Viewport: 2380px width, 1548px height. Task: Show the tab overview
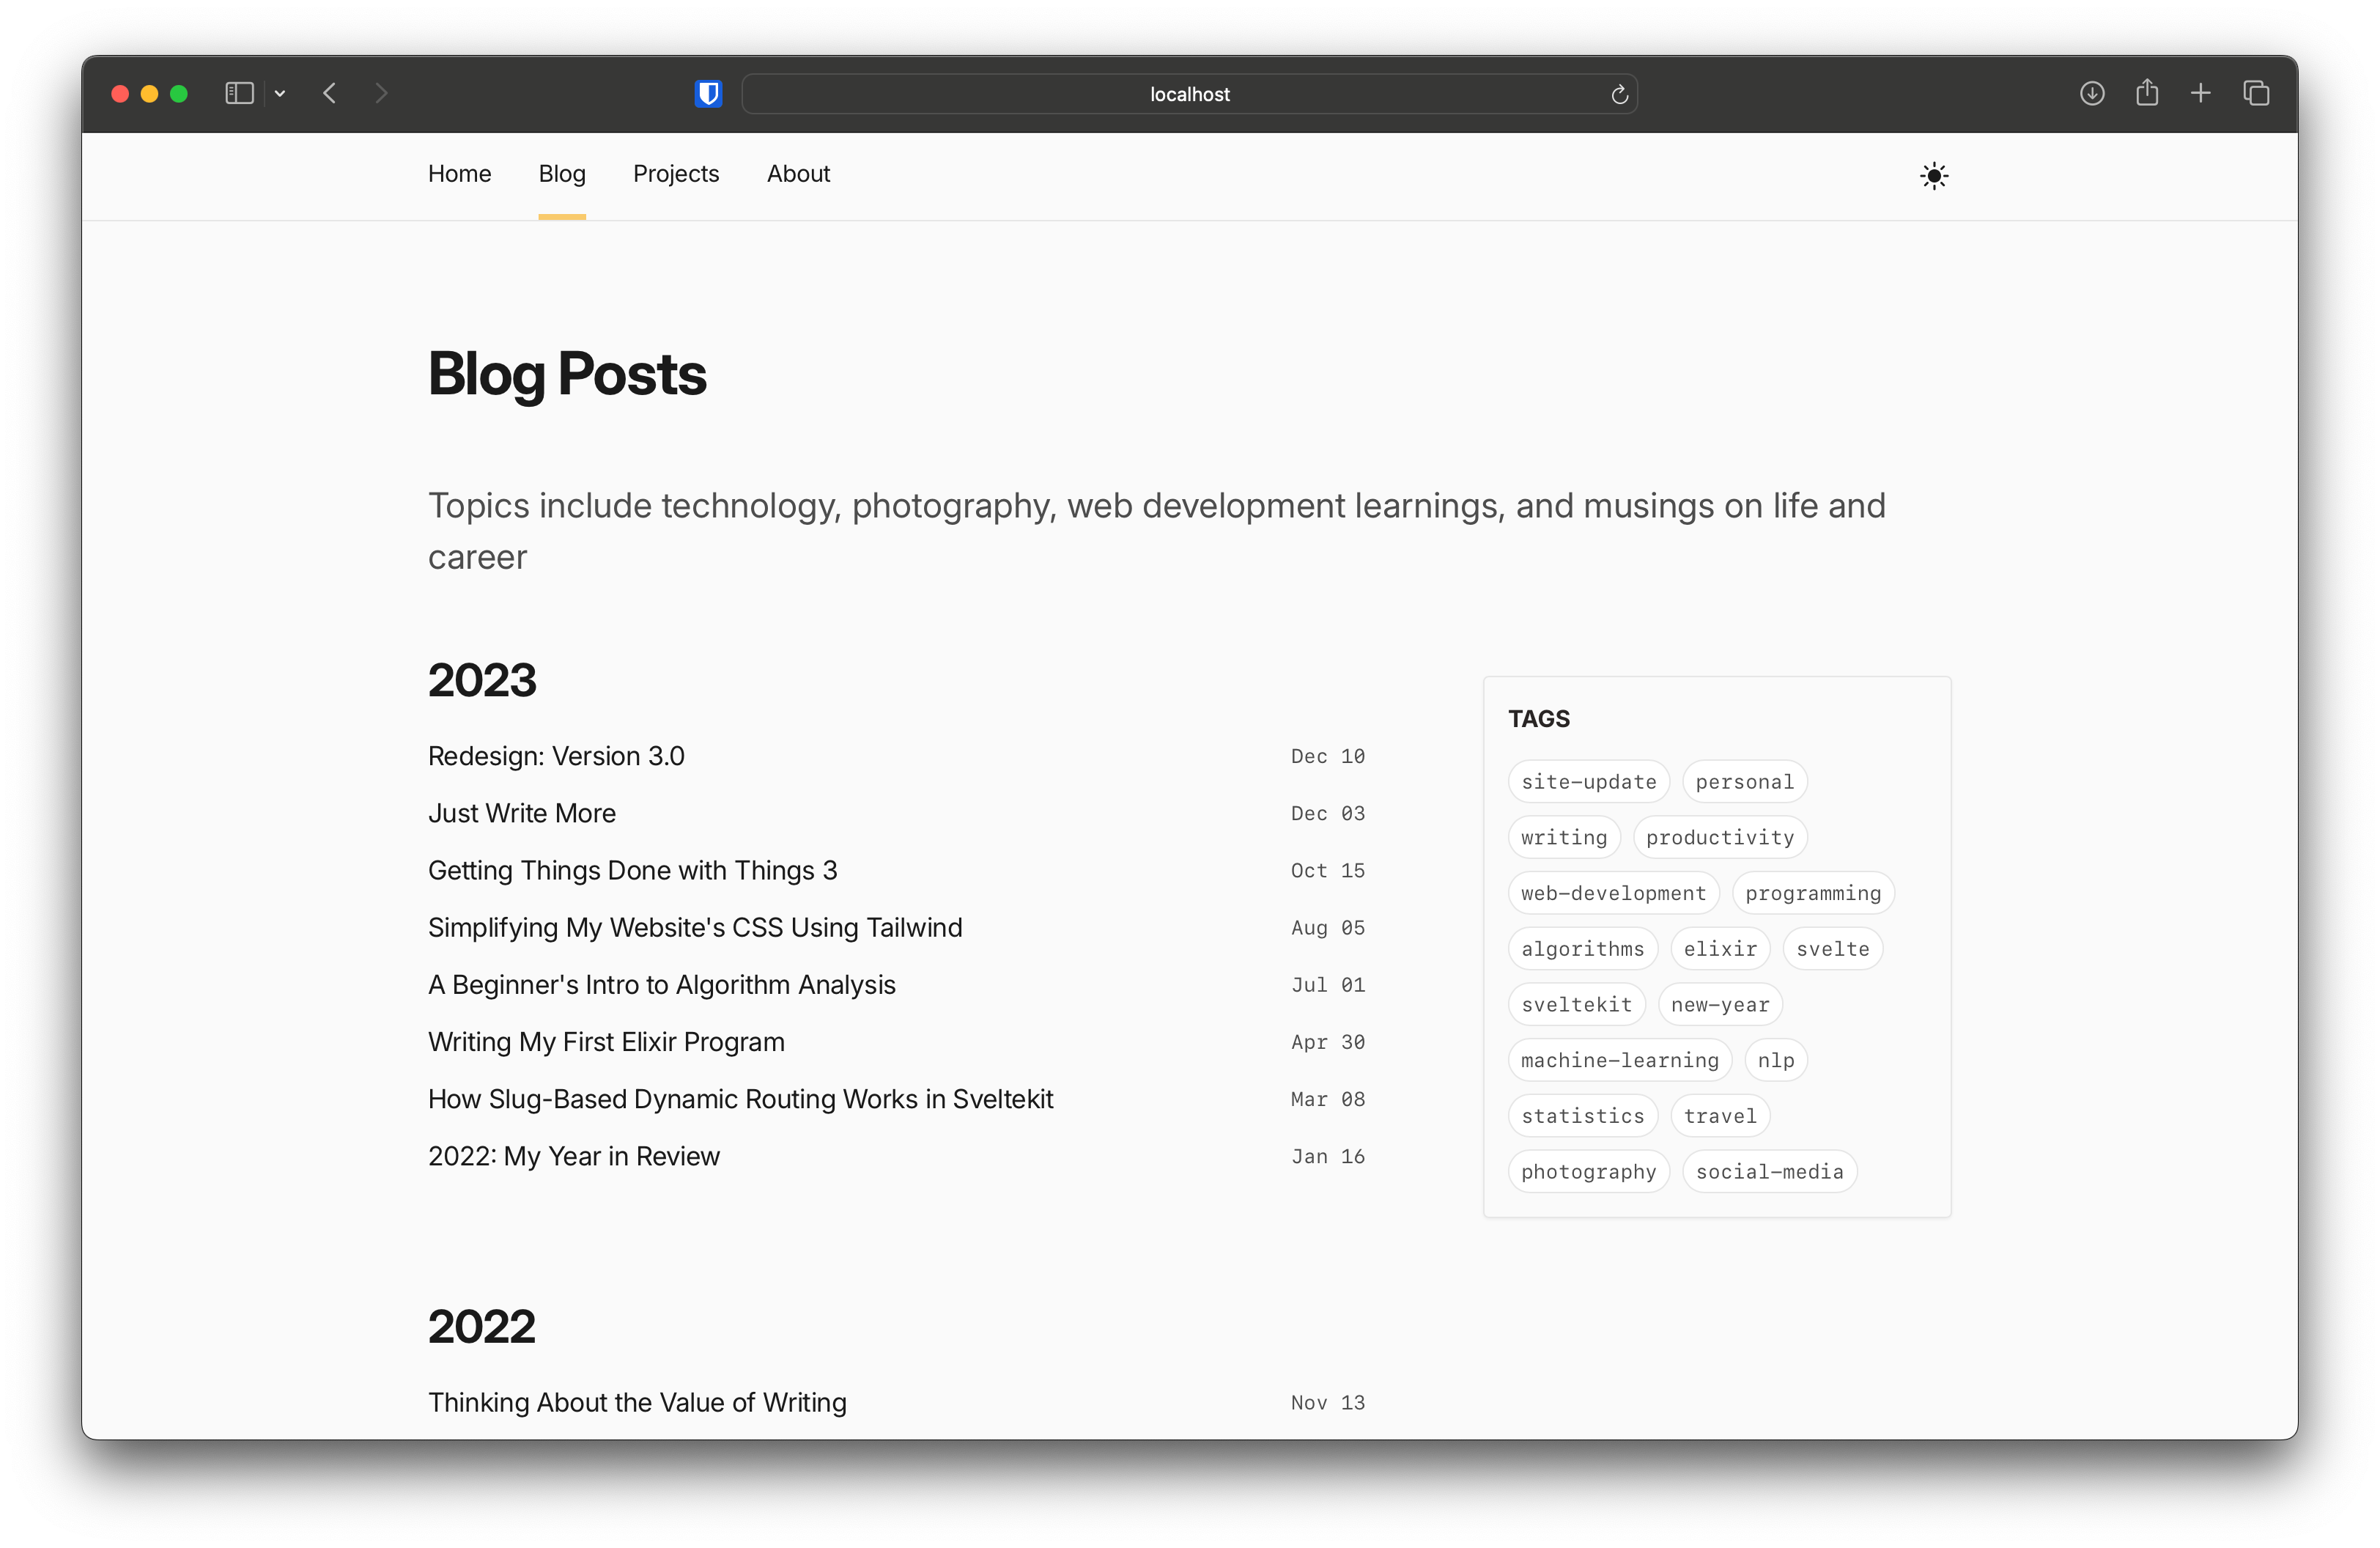pyautogui.click(x=2256, y=93)
